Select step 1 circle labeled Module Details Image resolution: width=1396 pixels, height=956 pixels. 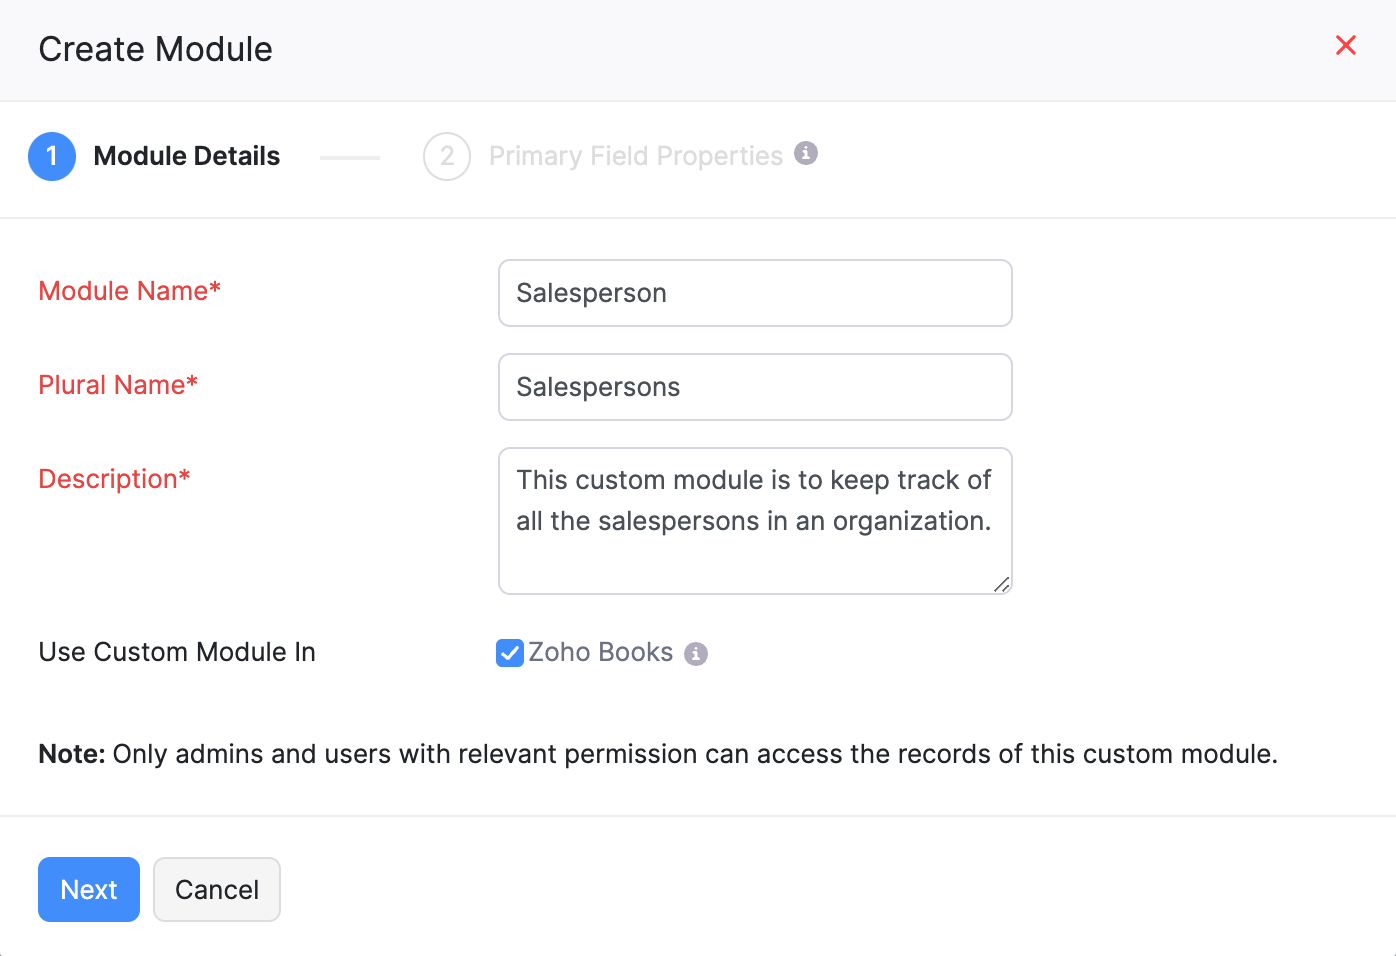pos(52,156)
